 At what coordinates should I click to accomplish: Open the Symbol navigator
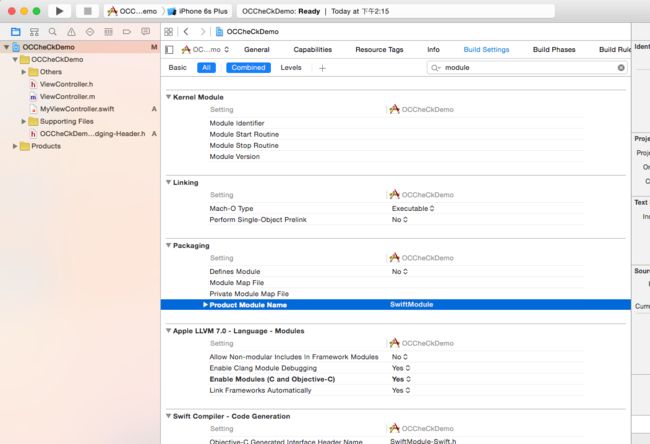34,32
